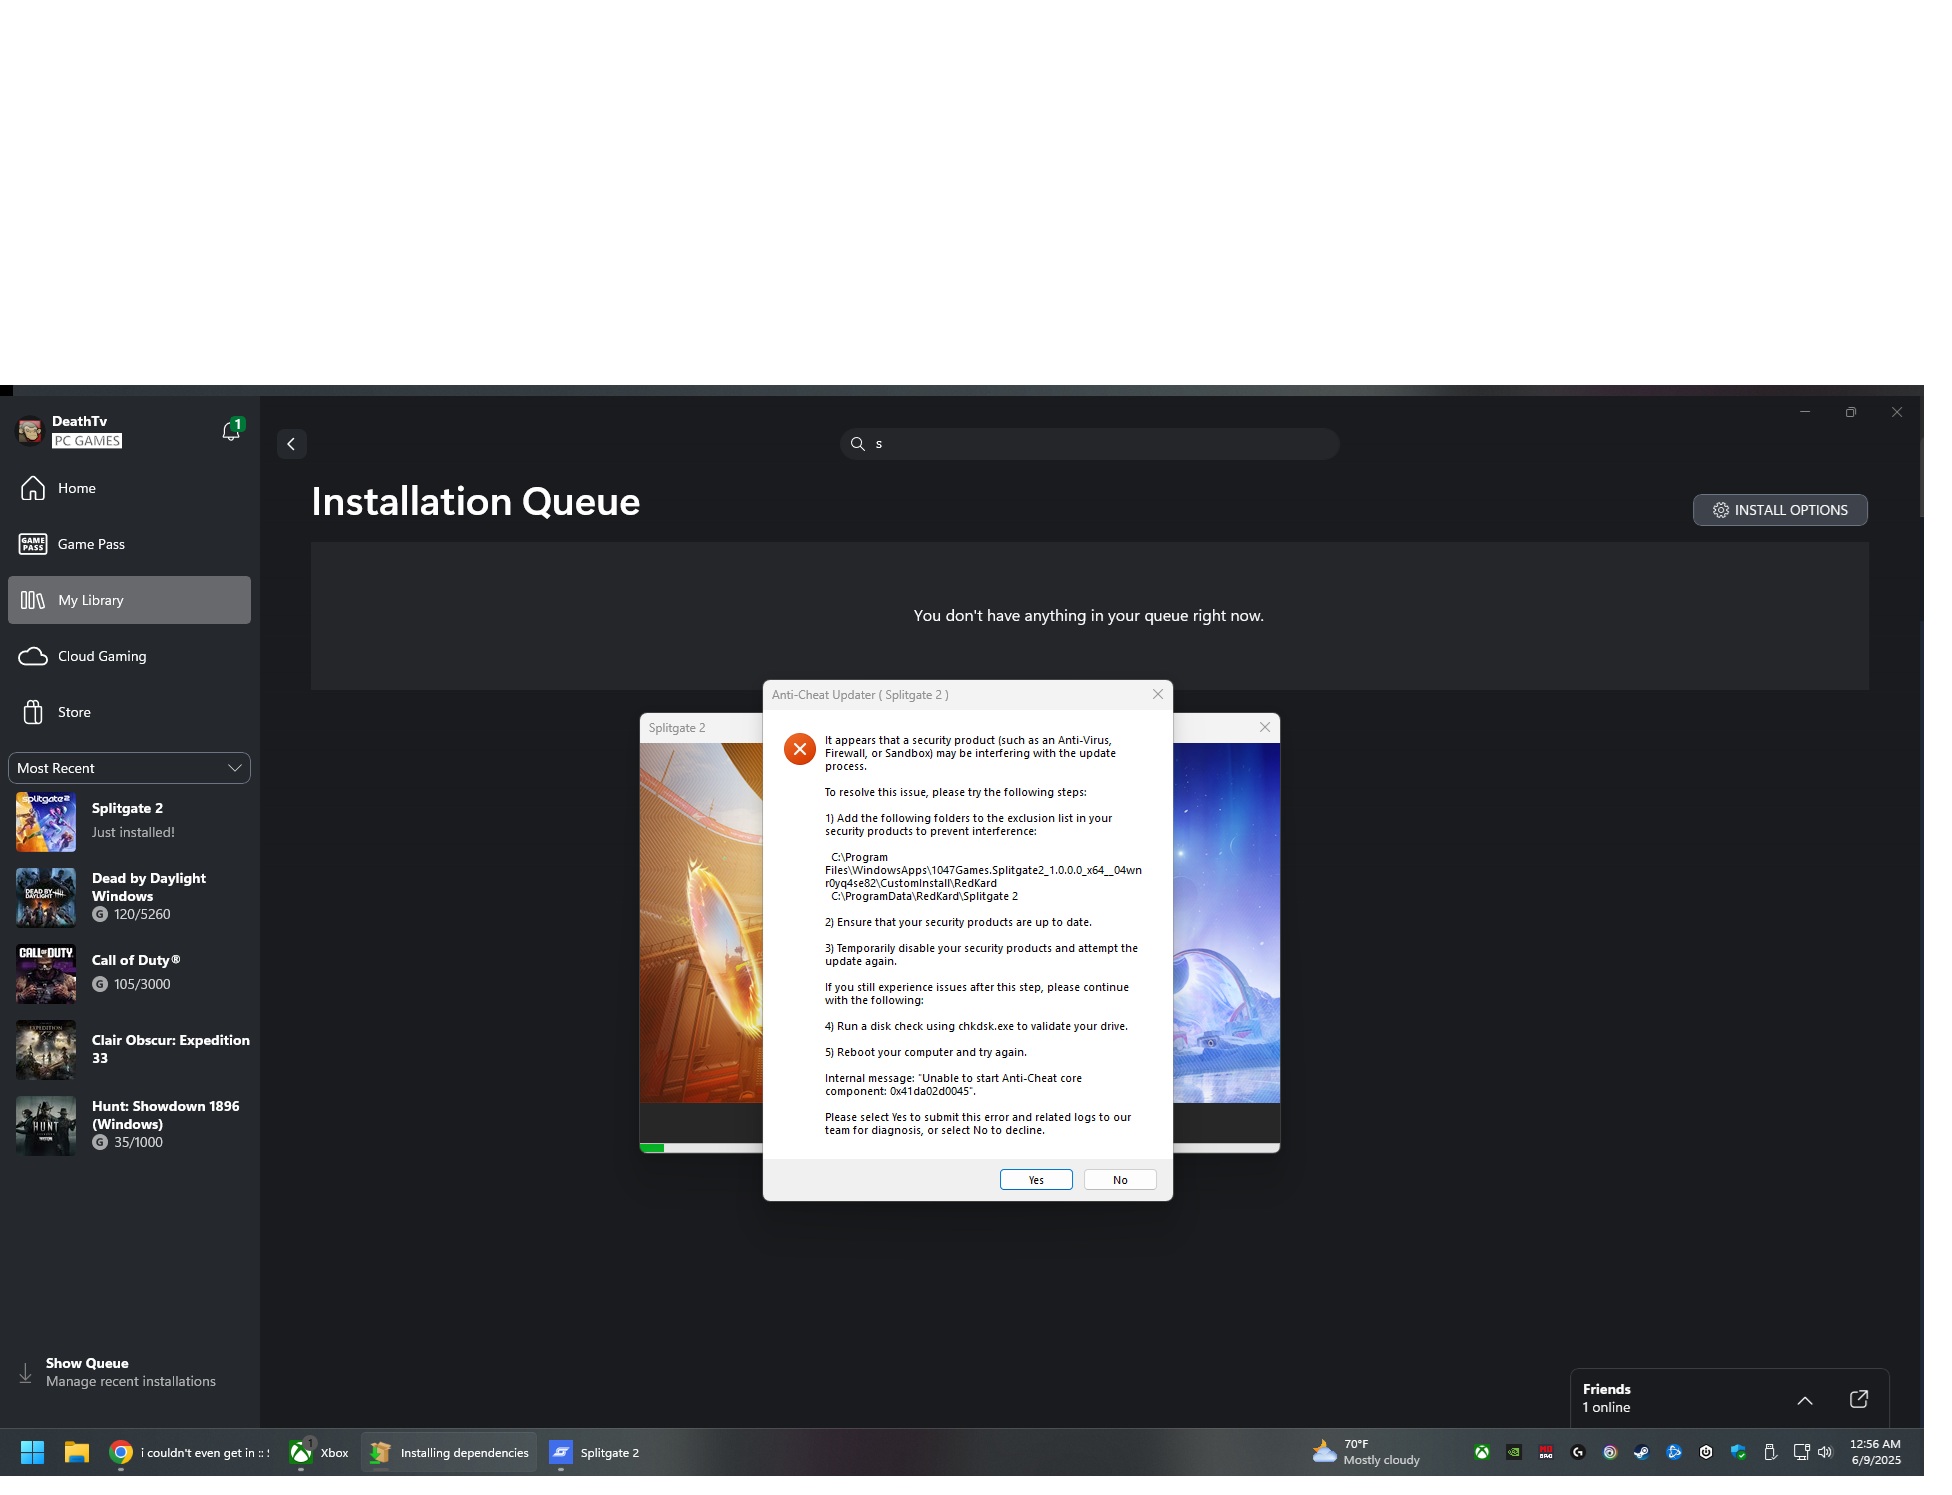Open Game Pass section
The image size is (1952, 1495).
point(90,544)
